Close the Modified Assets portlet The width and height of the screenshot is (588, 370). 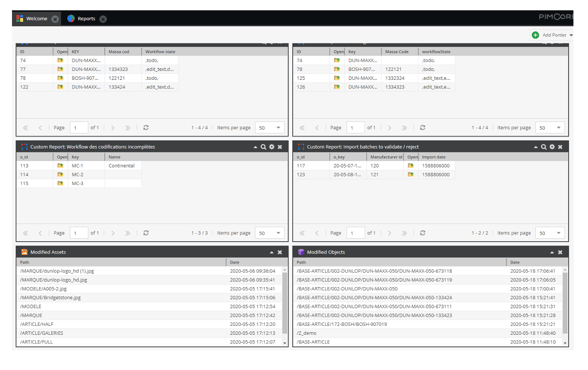click(280, 252)
